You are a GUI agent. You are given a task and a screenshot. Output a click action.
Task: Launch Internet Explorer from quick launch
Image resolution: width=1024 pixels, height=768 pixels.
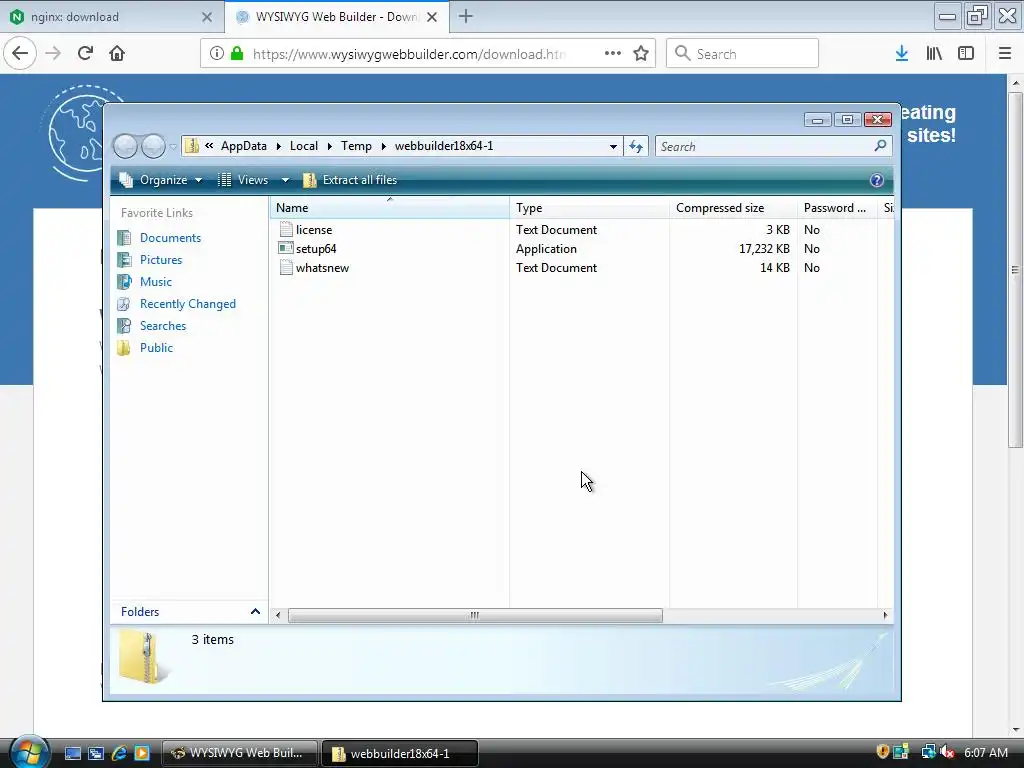119,753
